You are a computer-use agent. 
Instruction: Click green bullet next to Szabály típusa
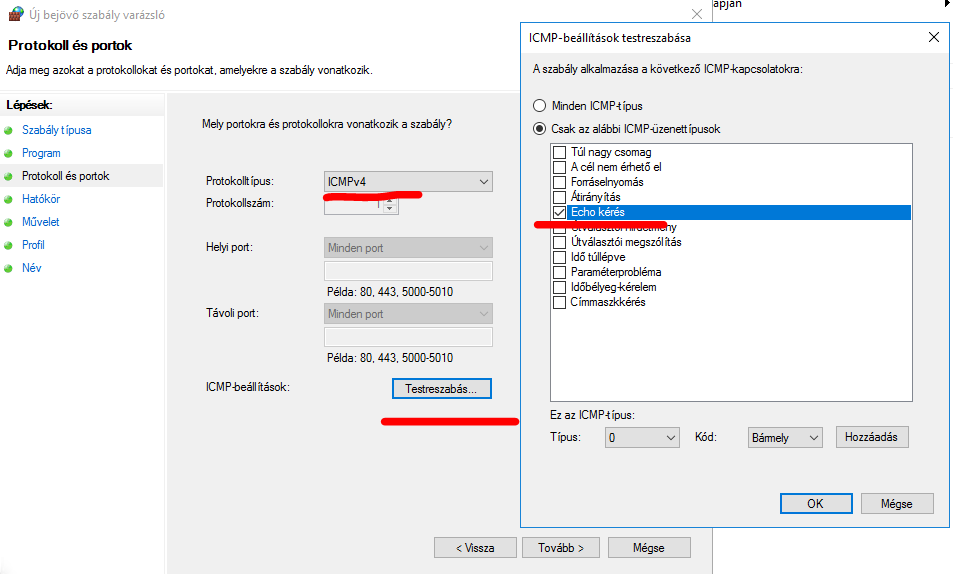pyautogui.click(x=9, y=131)
